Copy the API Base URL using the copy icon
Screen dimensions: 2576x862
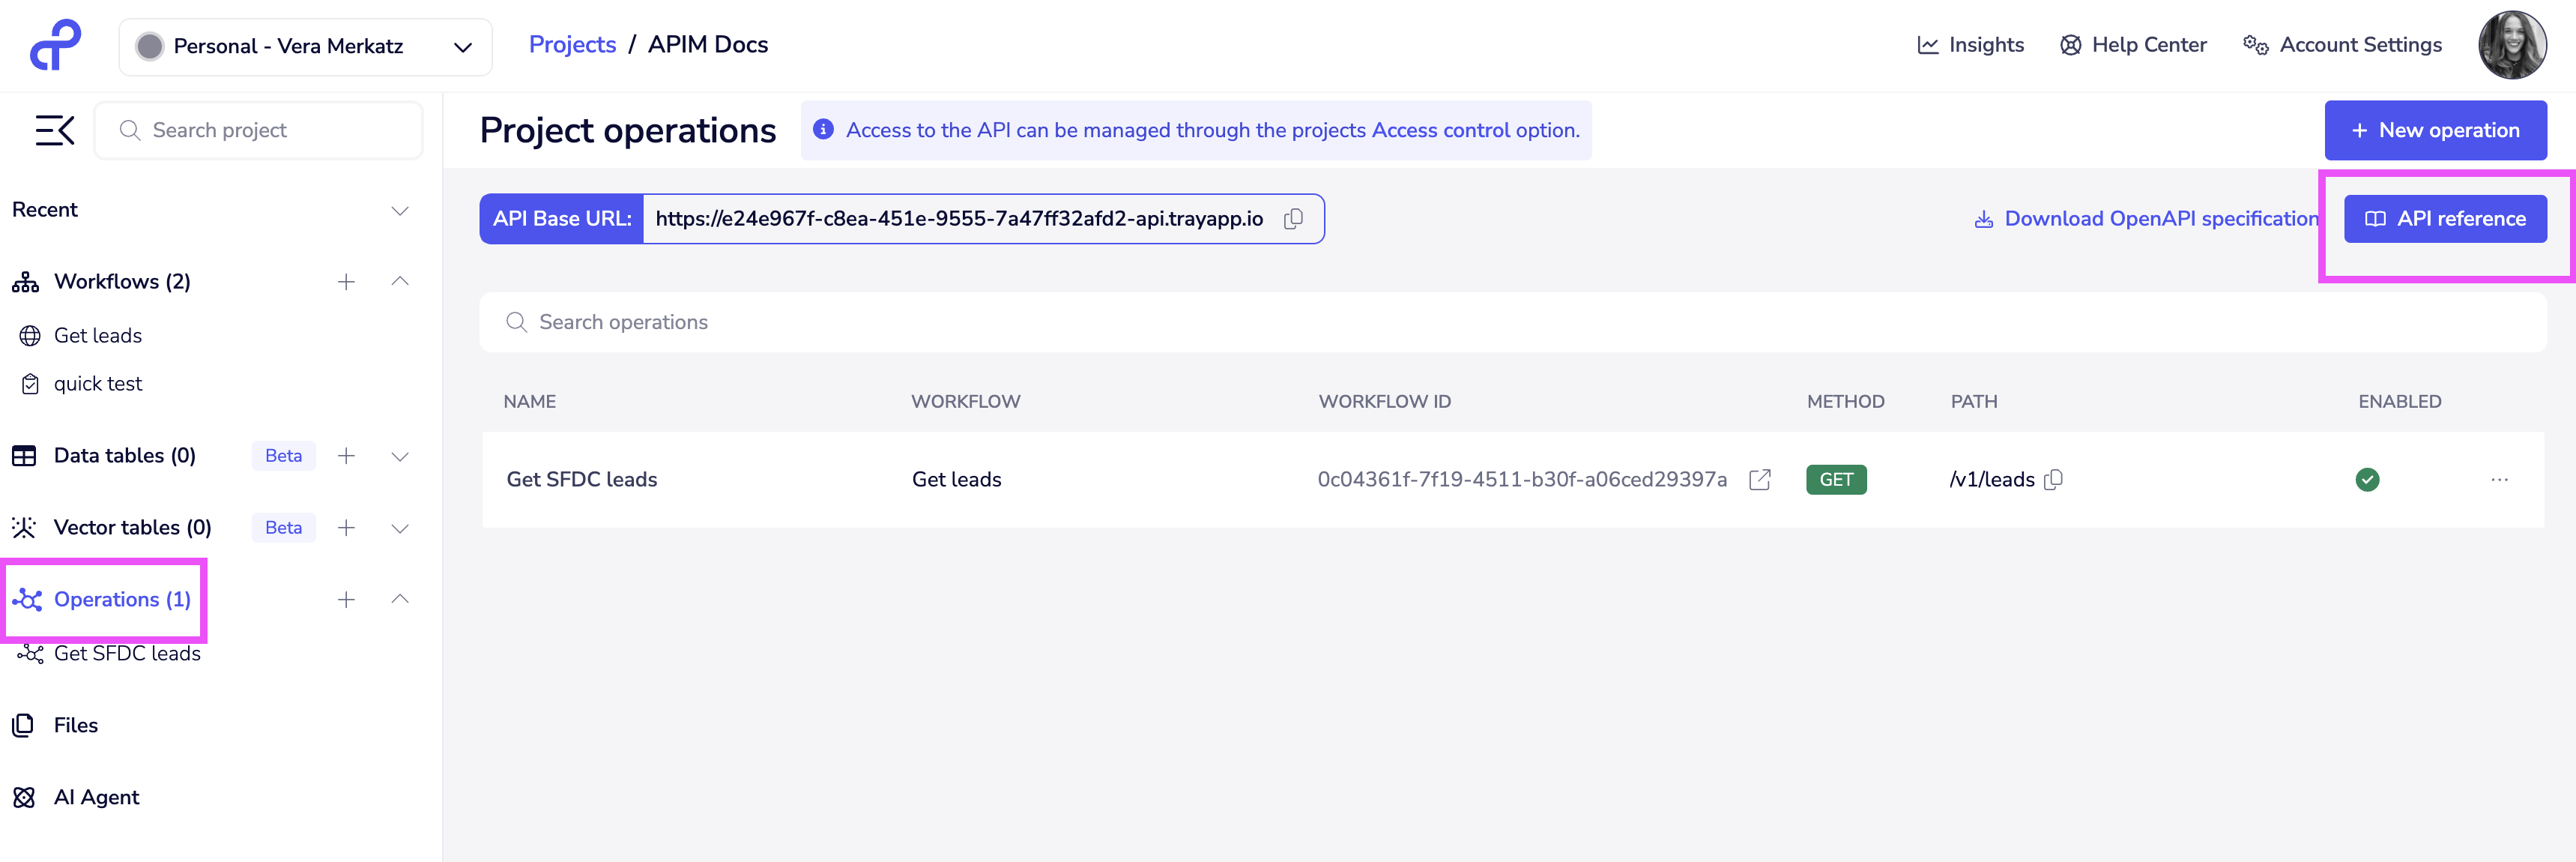[1293, 219]
